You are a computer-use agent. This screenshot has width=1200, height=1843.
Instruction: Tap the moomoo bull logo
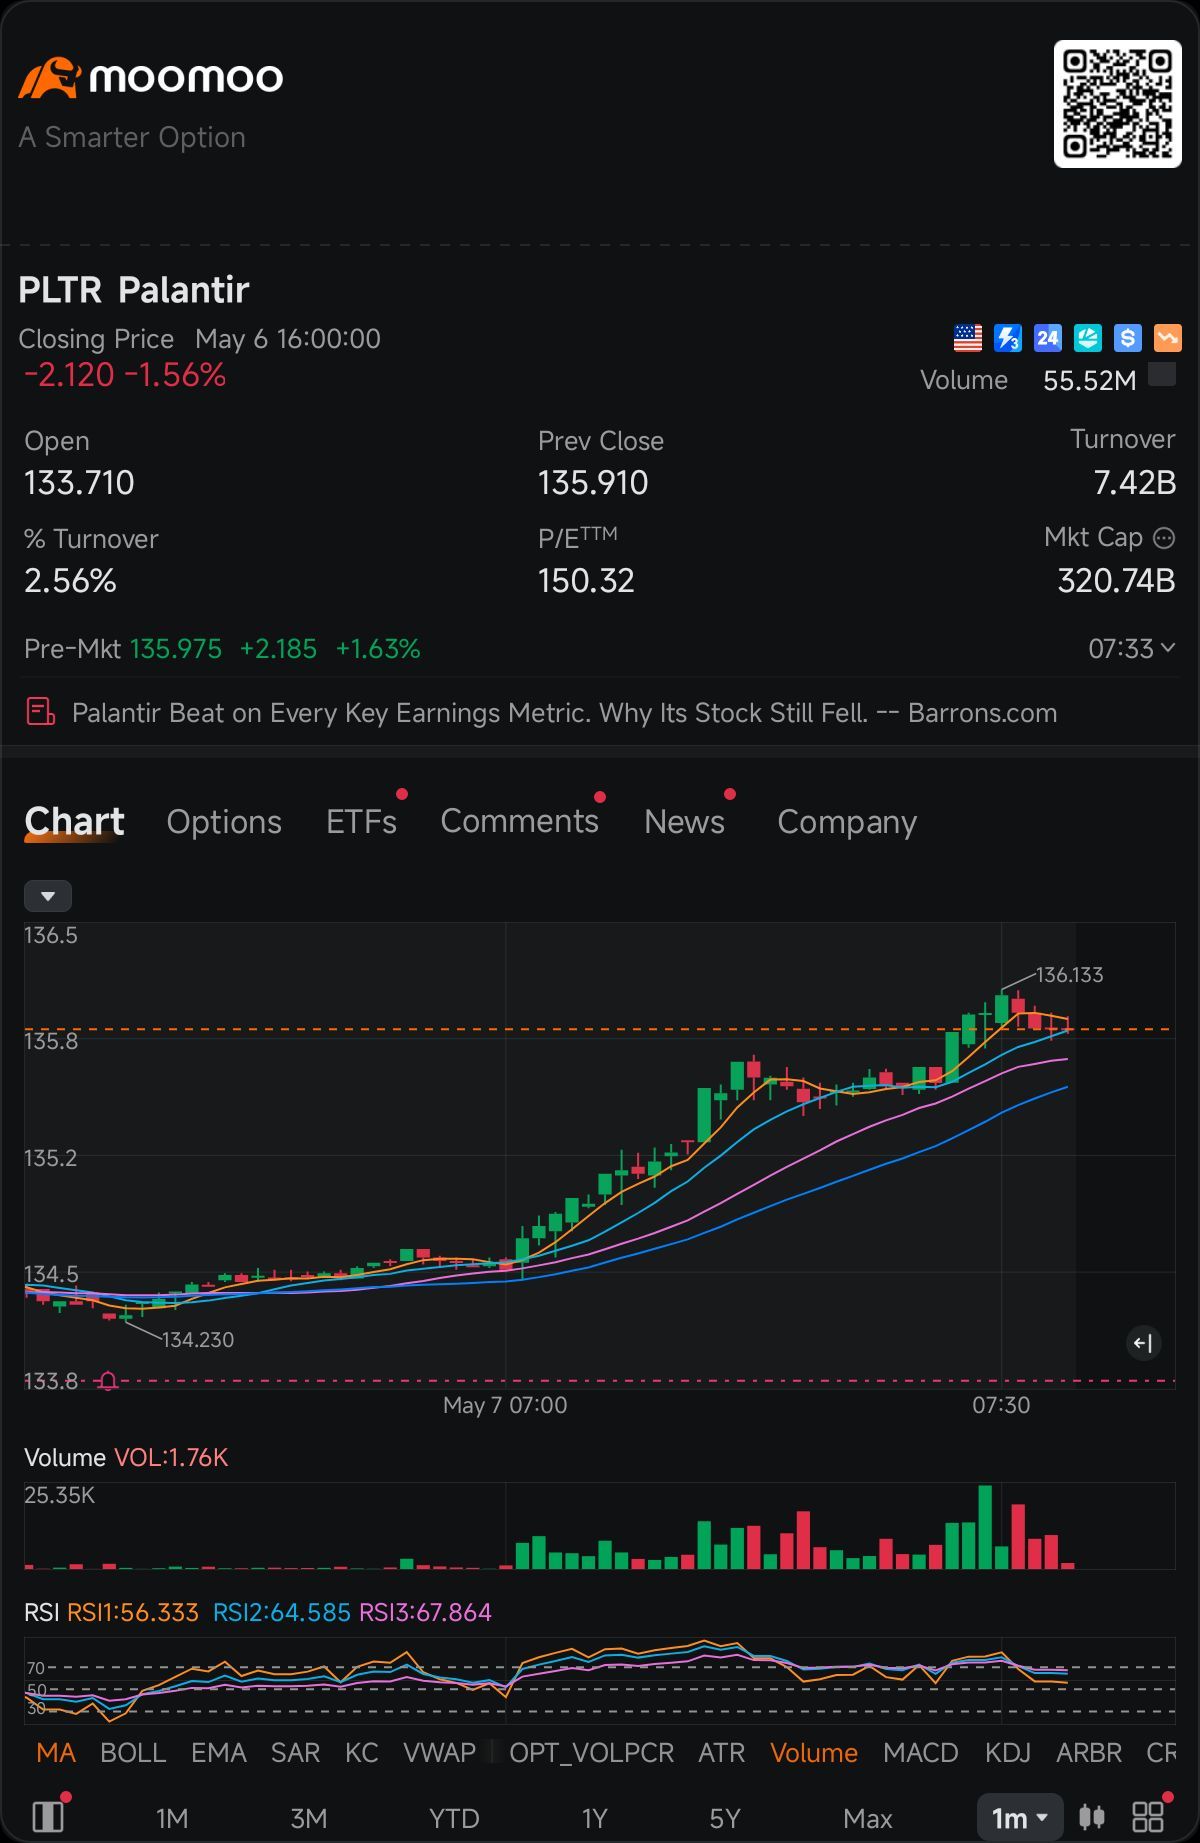48,78
